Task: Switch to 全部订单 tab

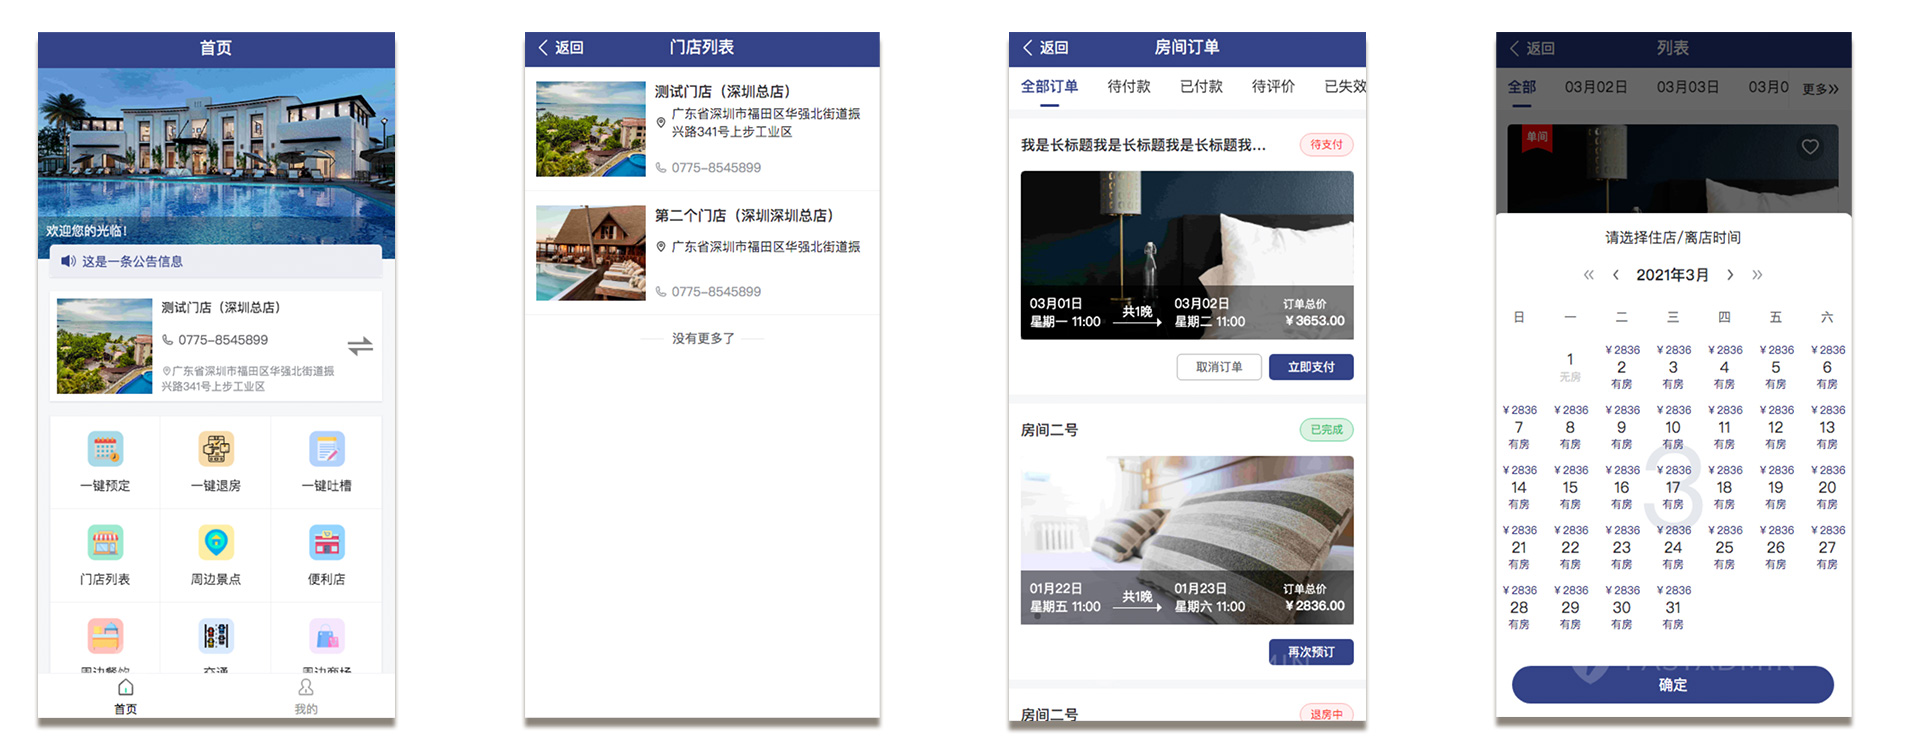Action: point(1049,87)
